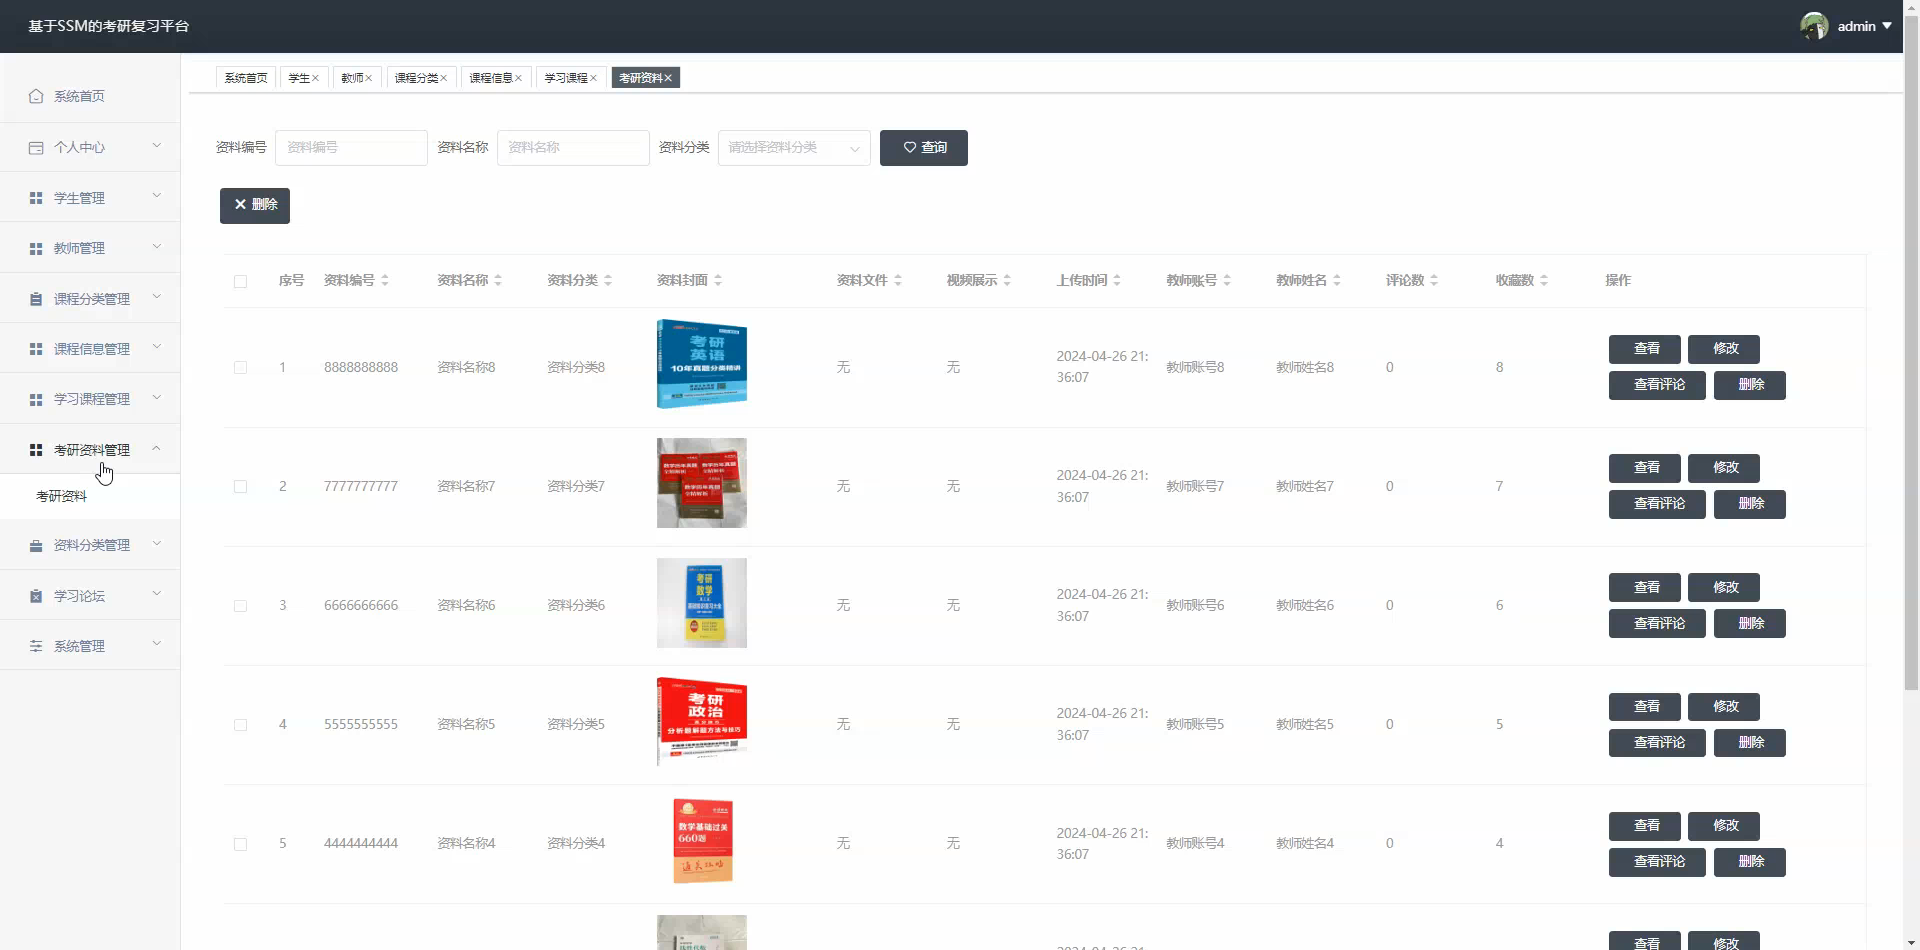Click the 课程信息管理 grid icon
The height and width of the screenshot is (950, 1920).
(x=36, y=349)
